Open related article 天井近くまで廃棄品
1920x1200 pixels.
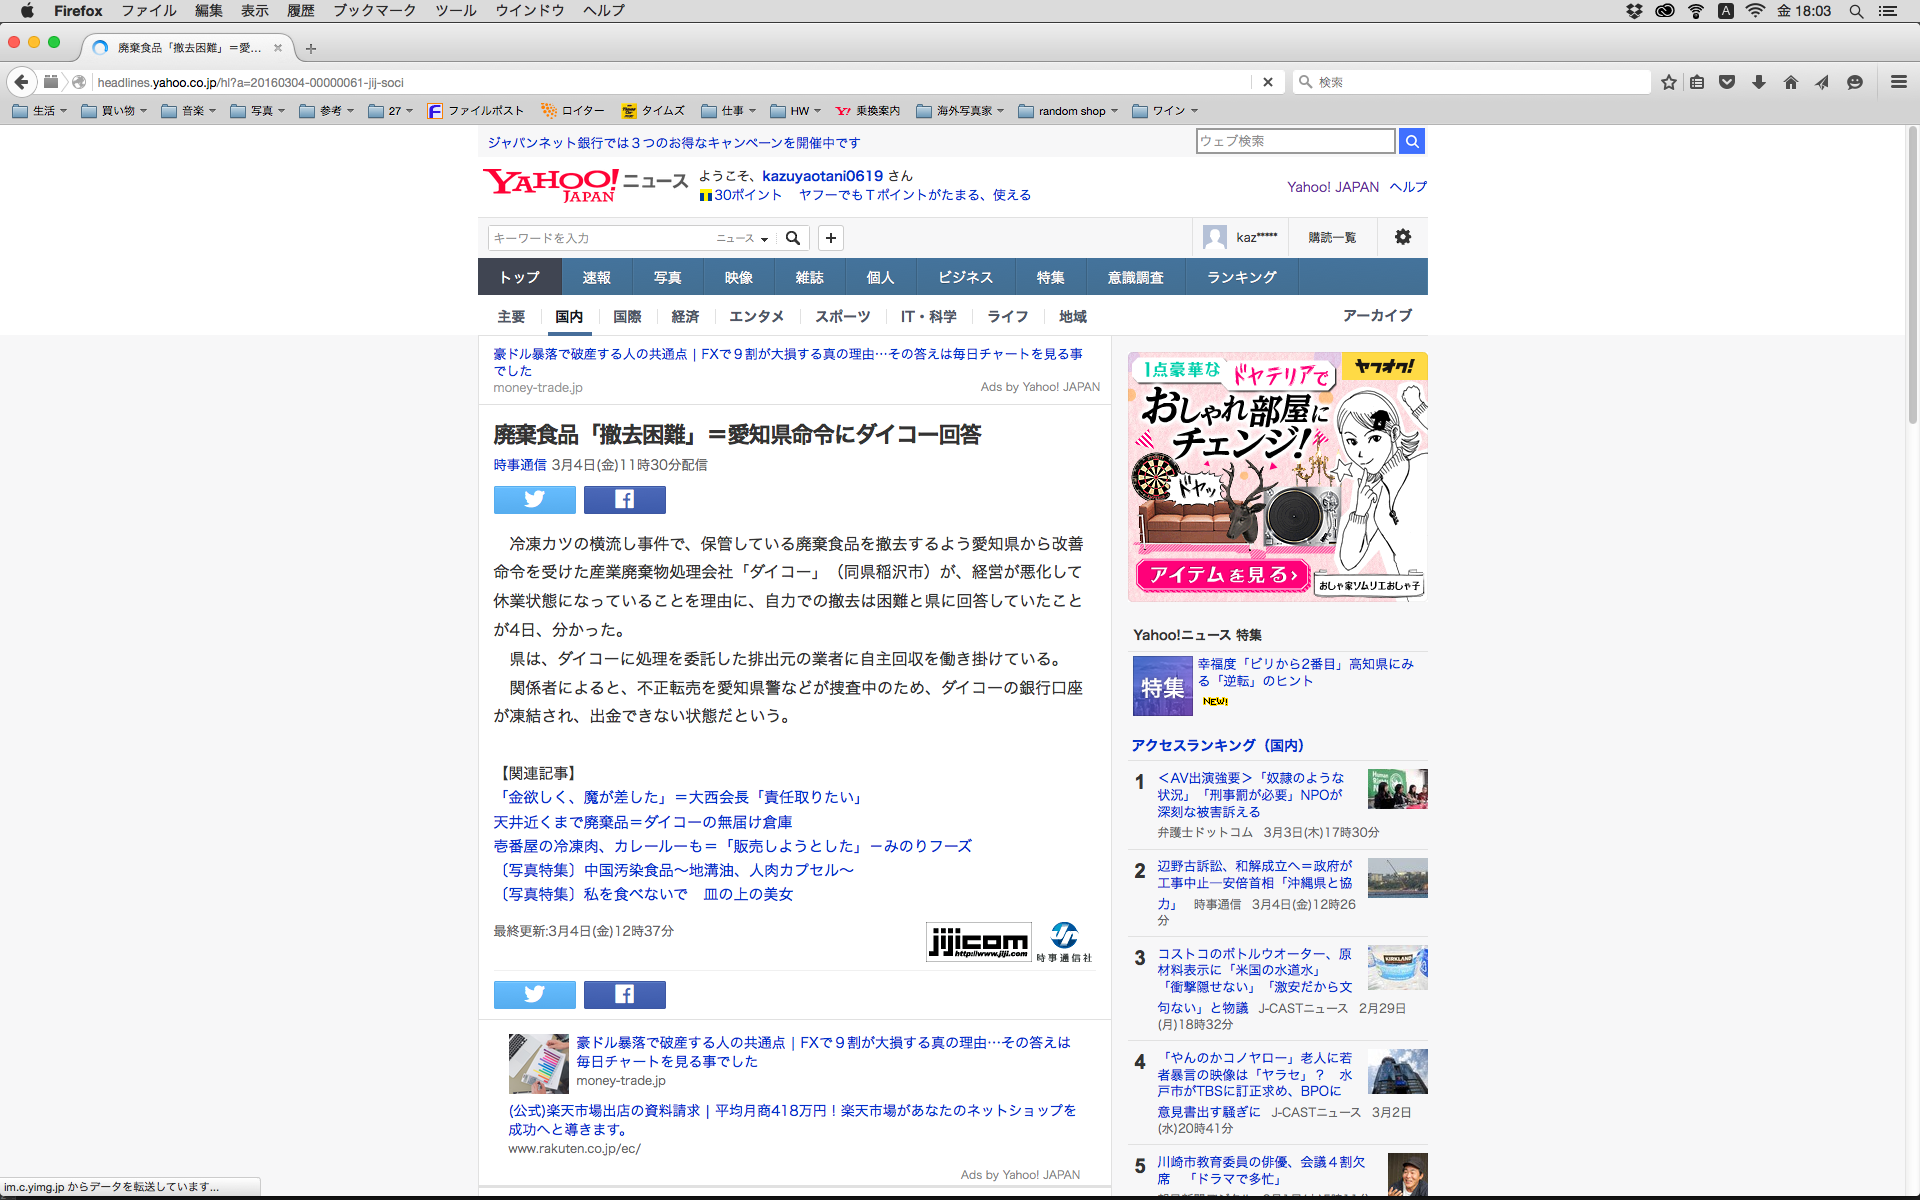pyautogui.click(x=642, y=822)
